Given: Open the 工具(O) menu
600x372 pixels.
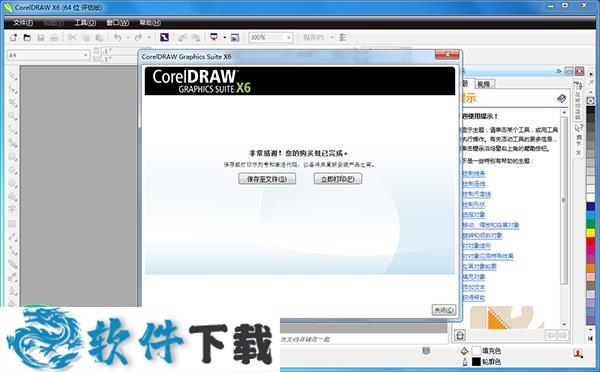Looking at the screenshot, I should (85, 23).
